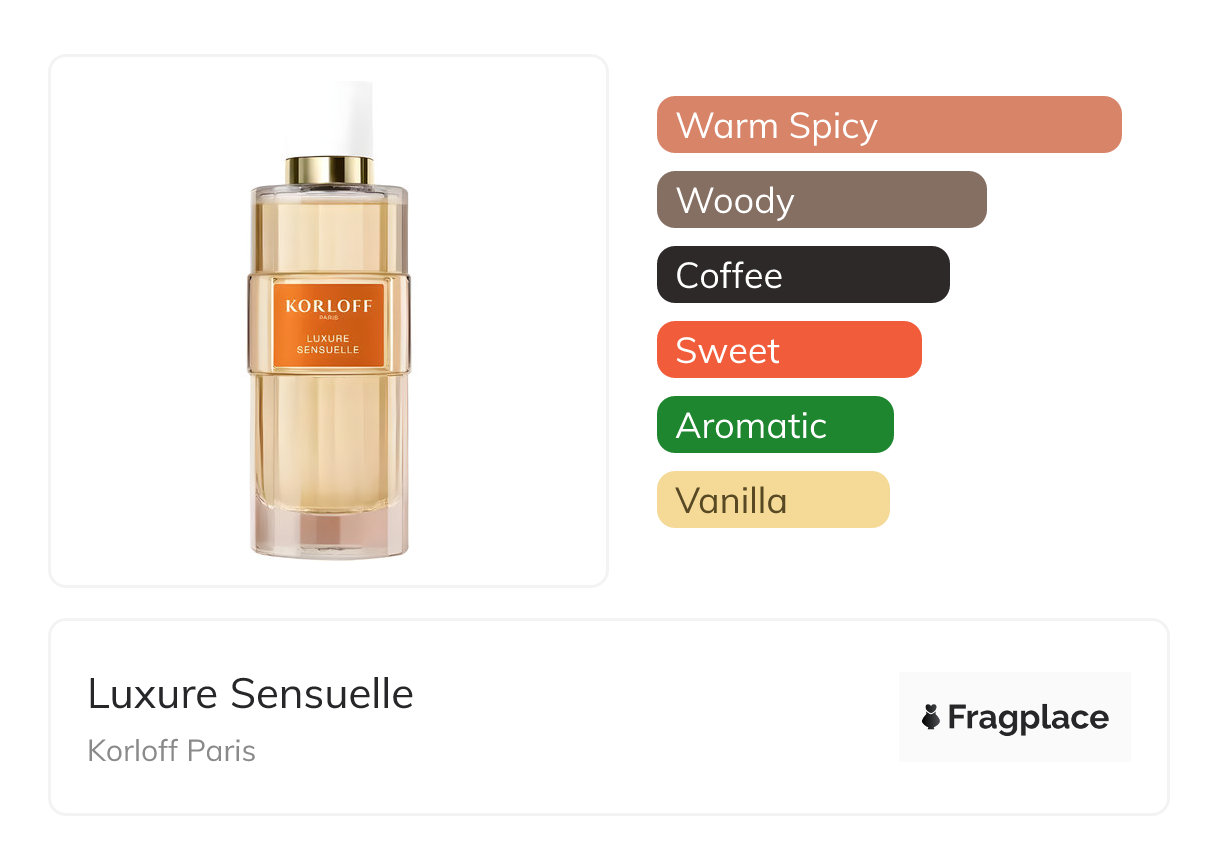The image size is (1218, 864).
Task: Select the Woody accord bar
Action: click(x=822, y=200)
